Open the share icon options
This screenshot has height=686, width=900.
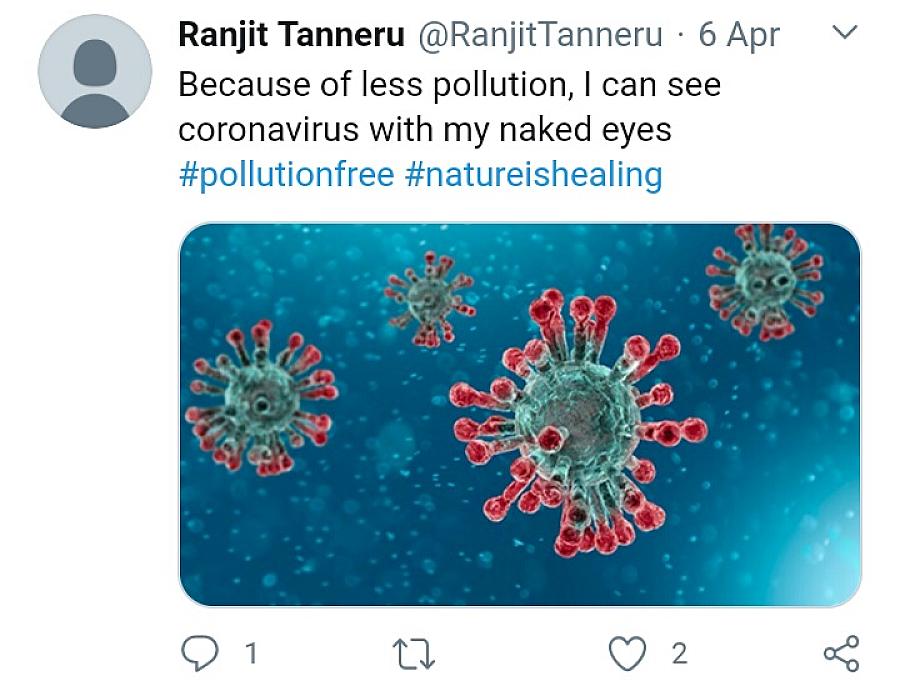pyautogui.click(x=841, y=654)
